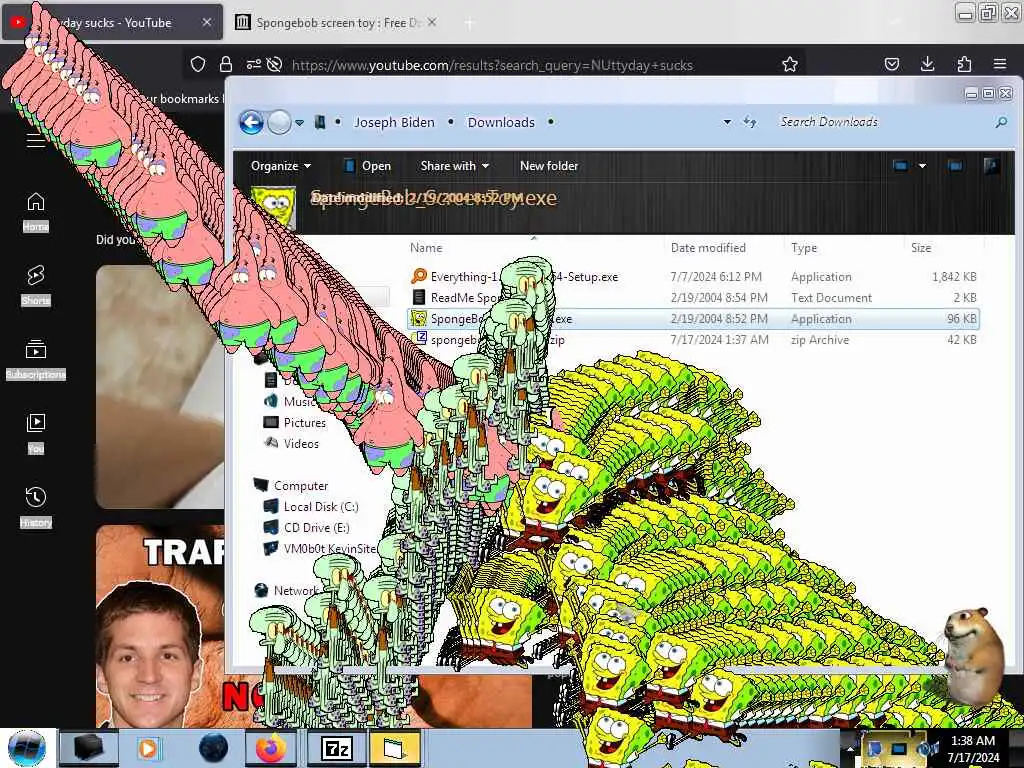
Task: Click the search magnifier icon in Explorer
Action: click(x=1001, y=122)
